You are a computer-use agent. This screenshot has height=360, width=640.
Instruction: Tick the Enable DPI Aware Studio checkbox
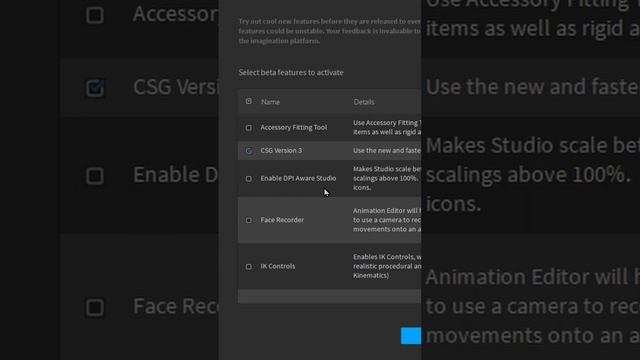click(x=249, y=178)
